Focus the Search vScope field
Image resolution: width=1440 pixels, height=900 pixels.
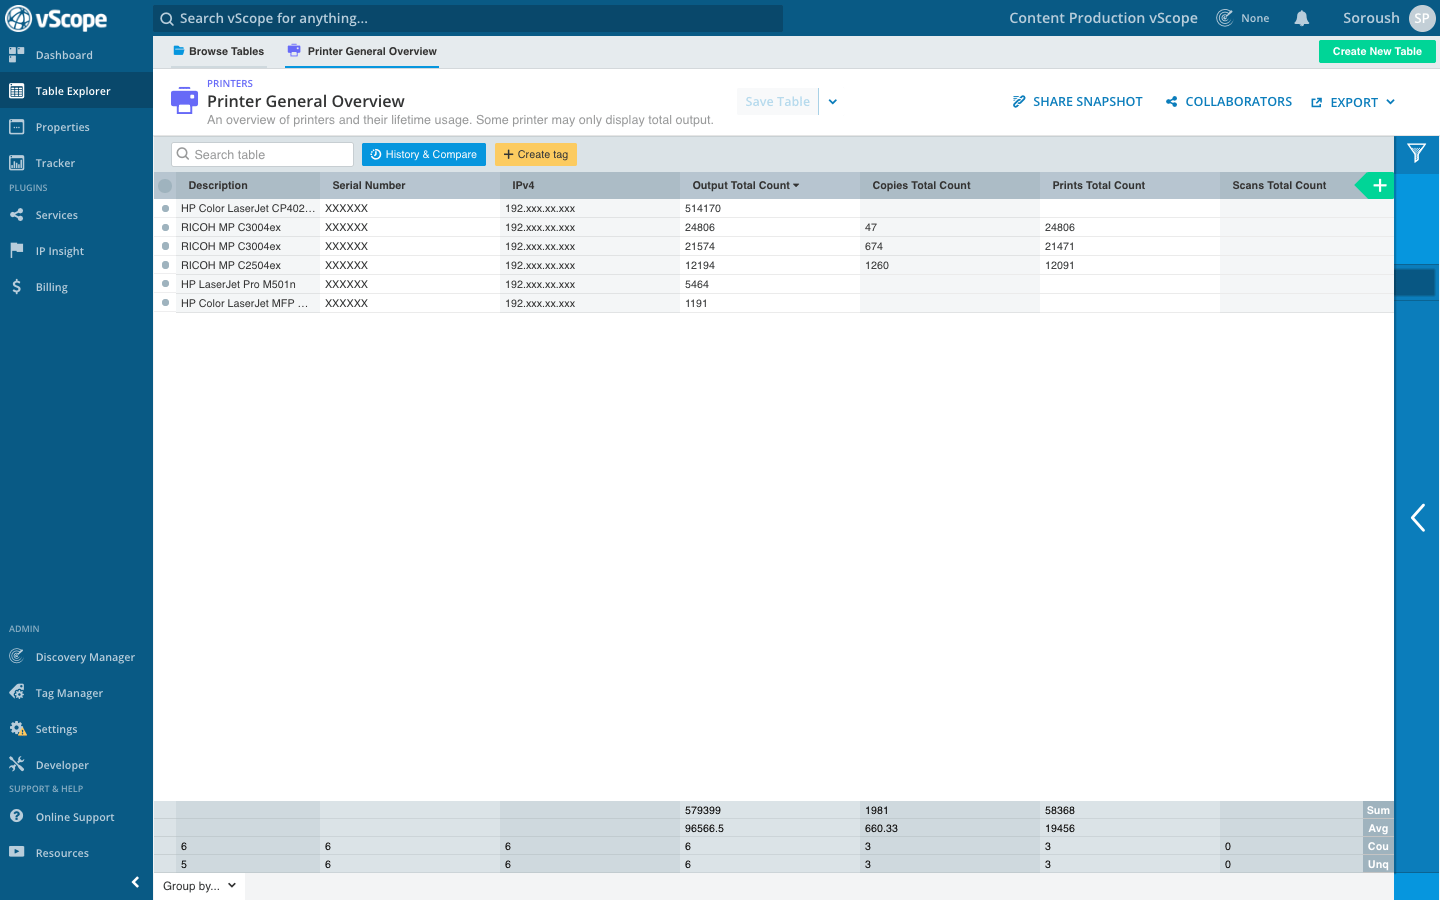(x=468, y=18)
